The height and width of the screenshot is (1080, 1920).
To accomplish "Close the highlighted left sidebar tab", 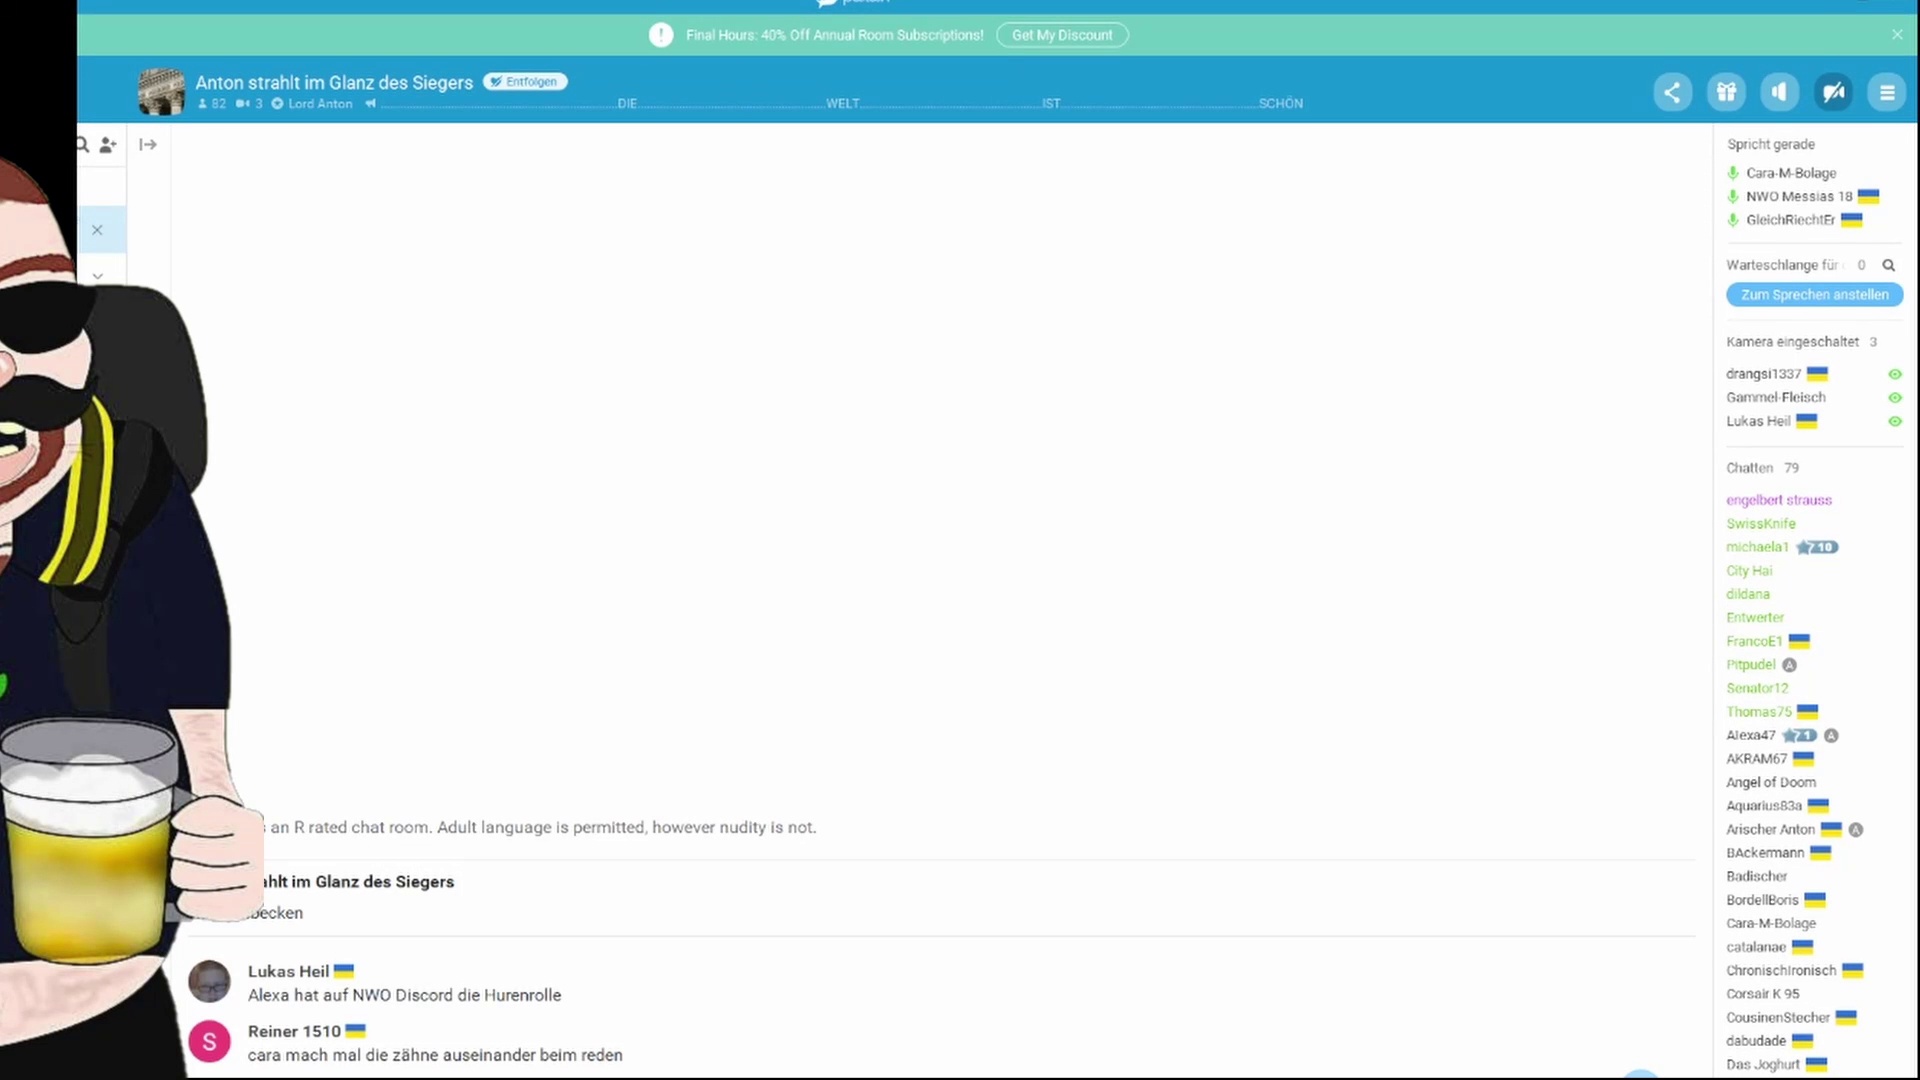I will pos(97,230).
